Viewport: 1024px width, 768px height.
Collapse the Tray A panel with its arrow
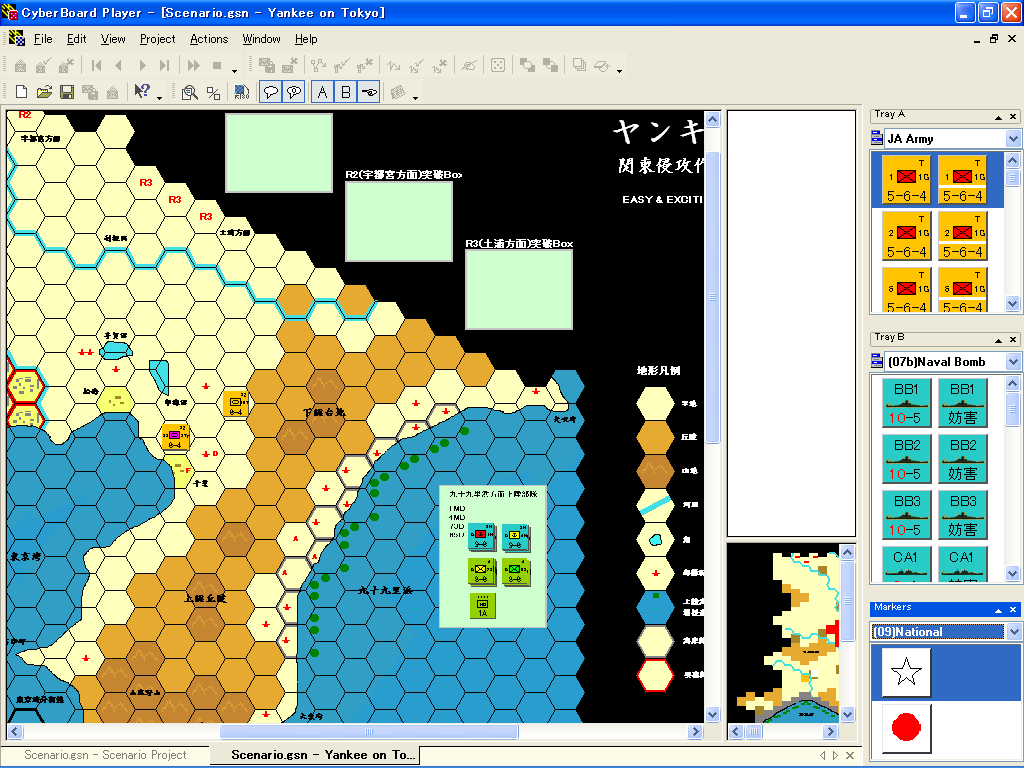[998, 117]
